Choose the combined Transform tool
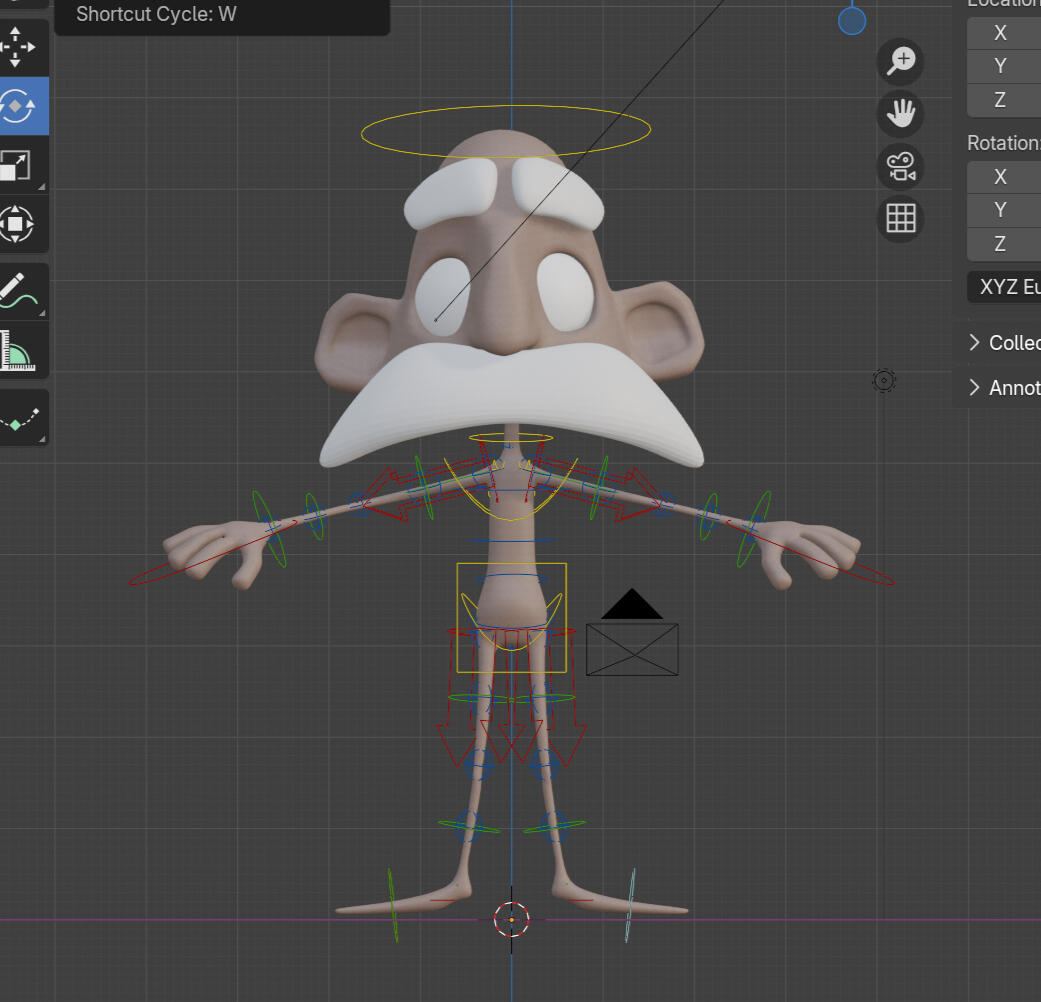Viewport: 1041px width, 1002px height. point(18,223)
